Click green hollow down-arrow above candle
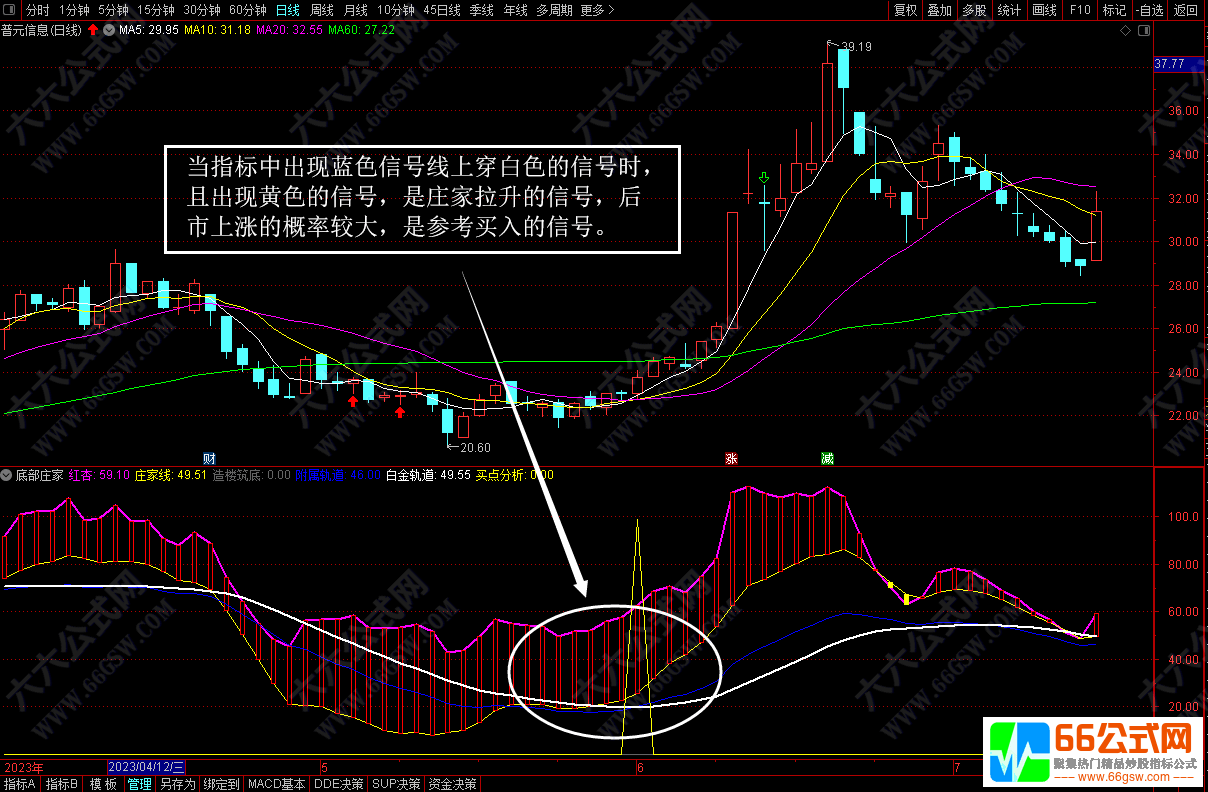Viewport: 1208px width, 792px height. point(765,178)
